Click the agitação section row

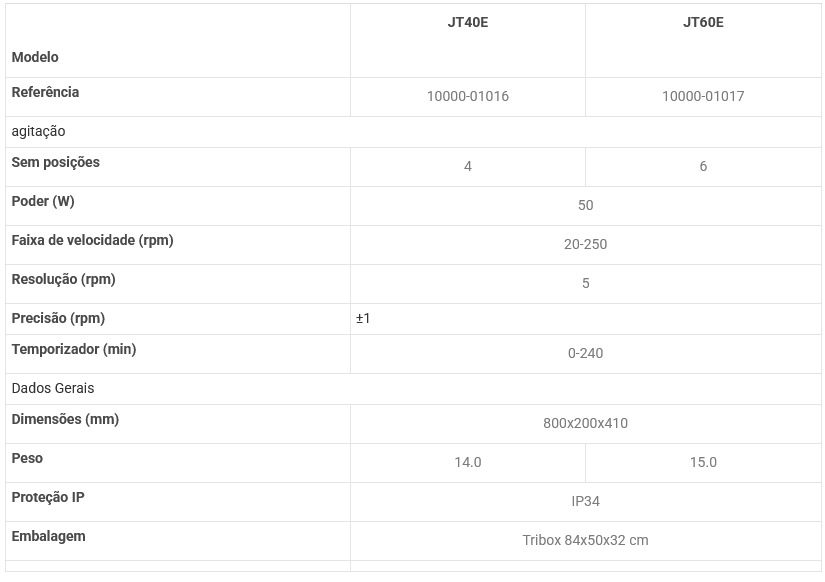pyautogui.click(x=38, y=131)
